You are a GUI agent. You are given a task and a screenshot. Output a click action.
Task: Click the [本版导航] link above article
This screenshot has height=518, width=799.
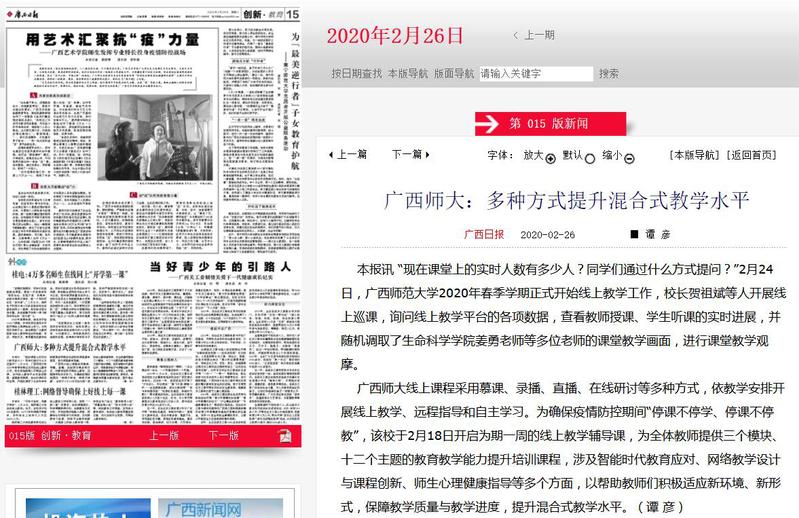694,155
